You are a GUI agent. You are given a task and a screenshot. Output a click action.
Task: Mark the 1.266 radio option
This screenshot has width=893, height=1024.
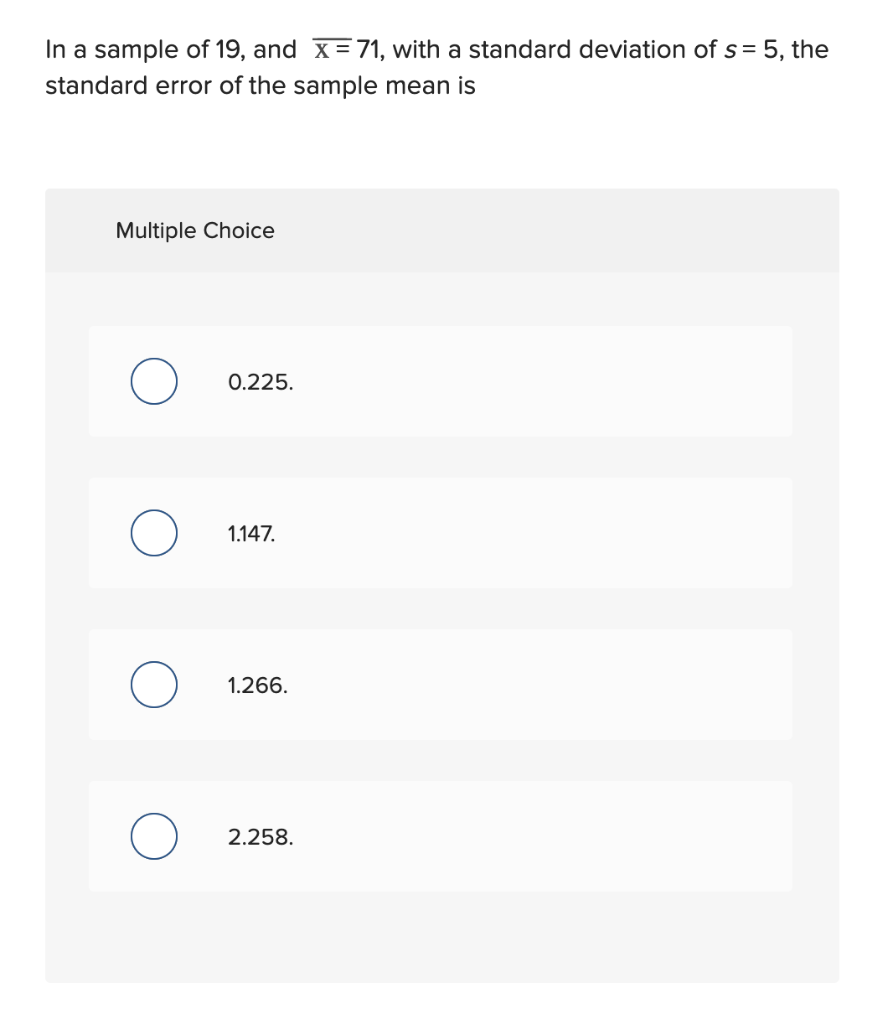[x=154, y=684]
